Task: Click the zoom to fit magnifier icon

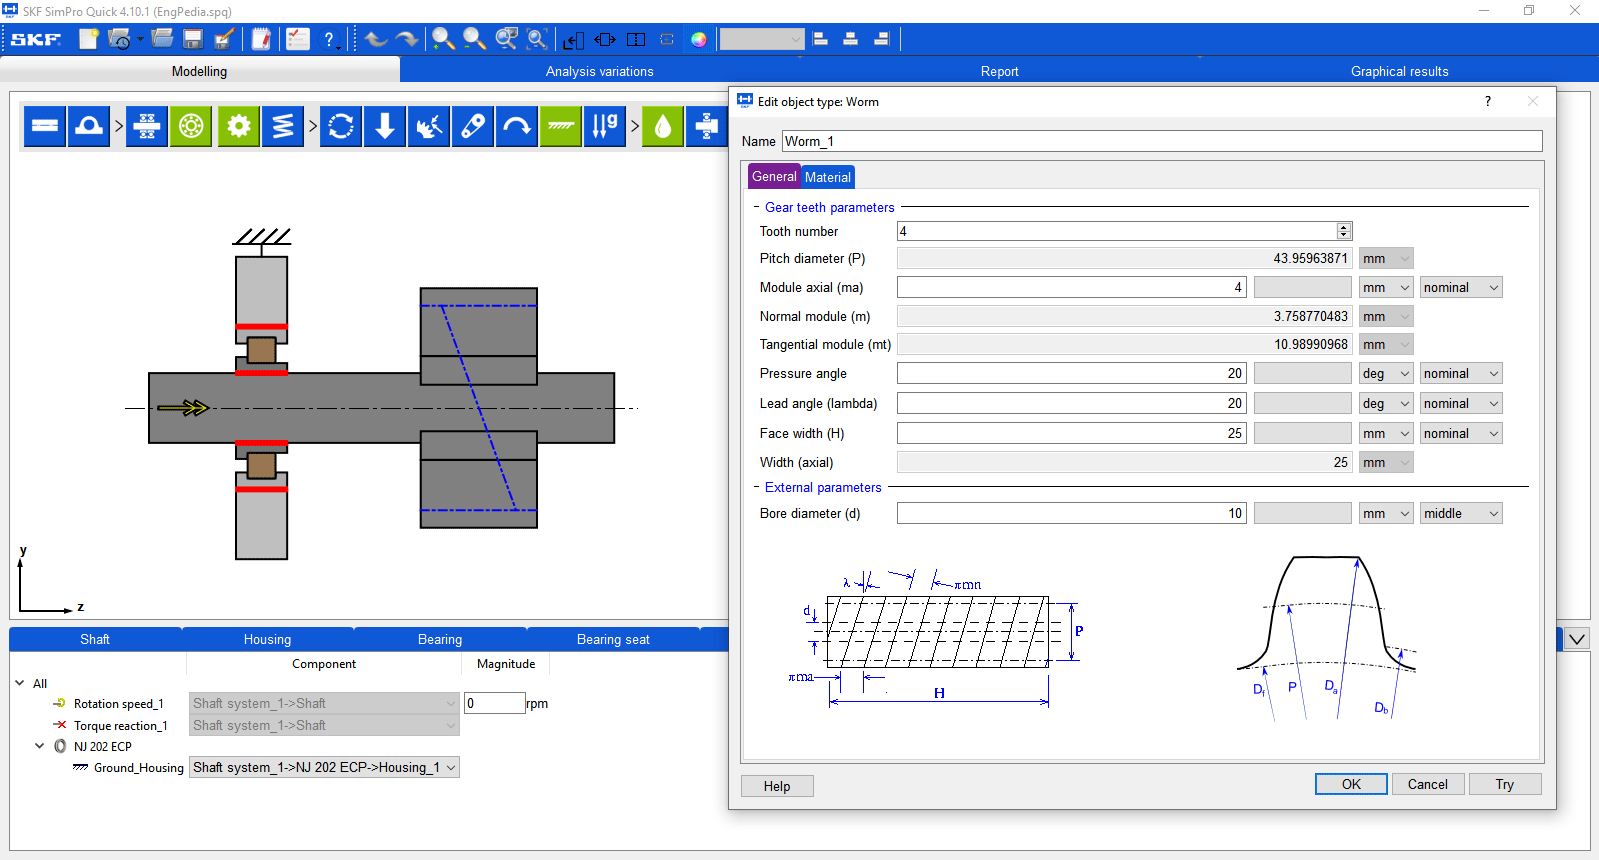Action: (538, 39)
